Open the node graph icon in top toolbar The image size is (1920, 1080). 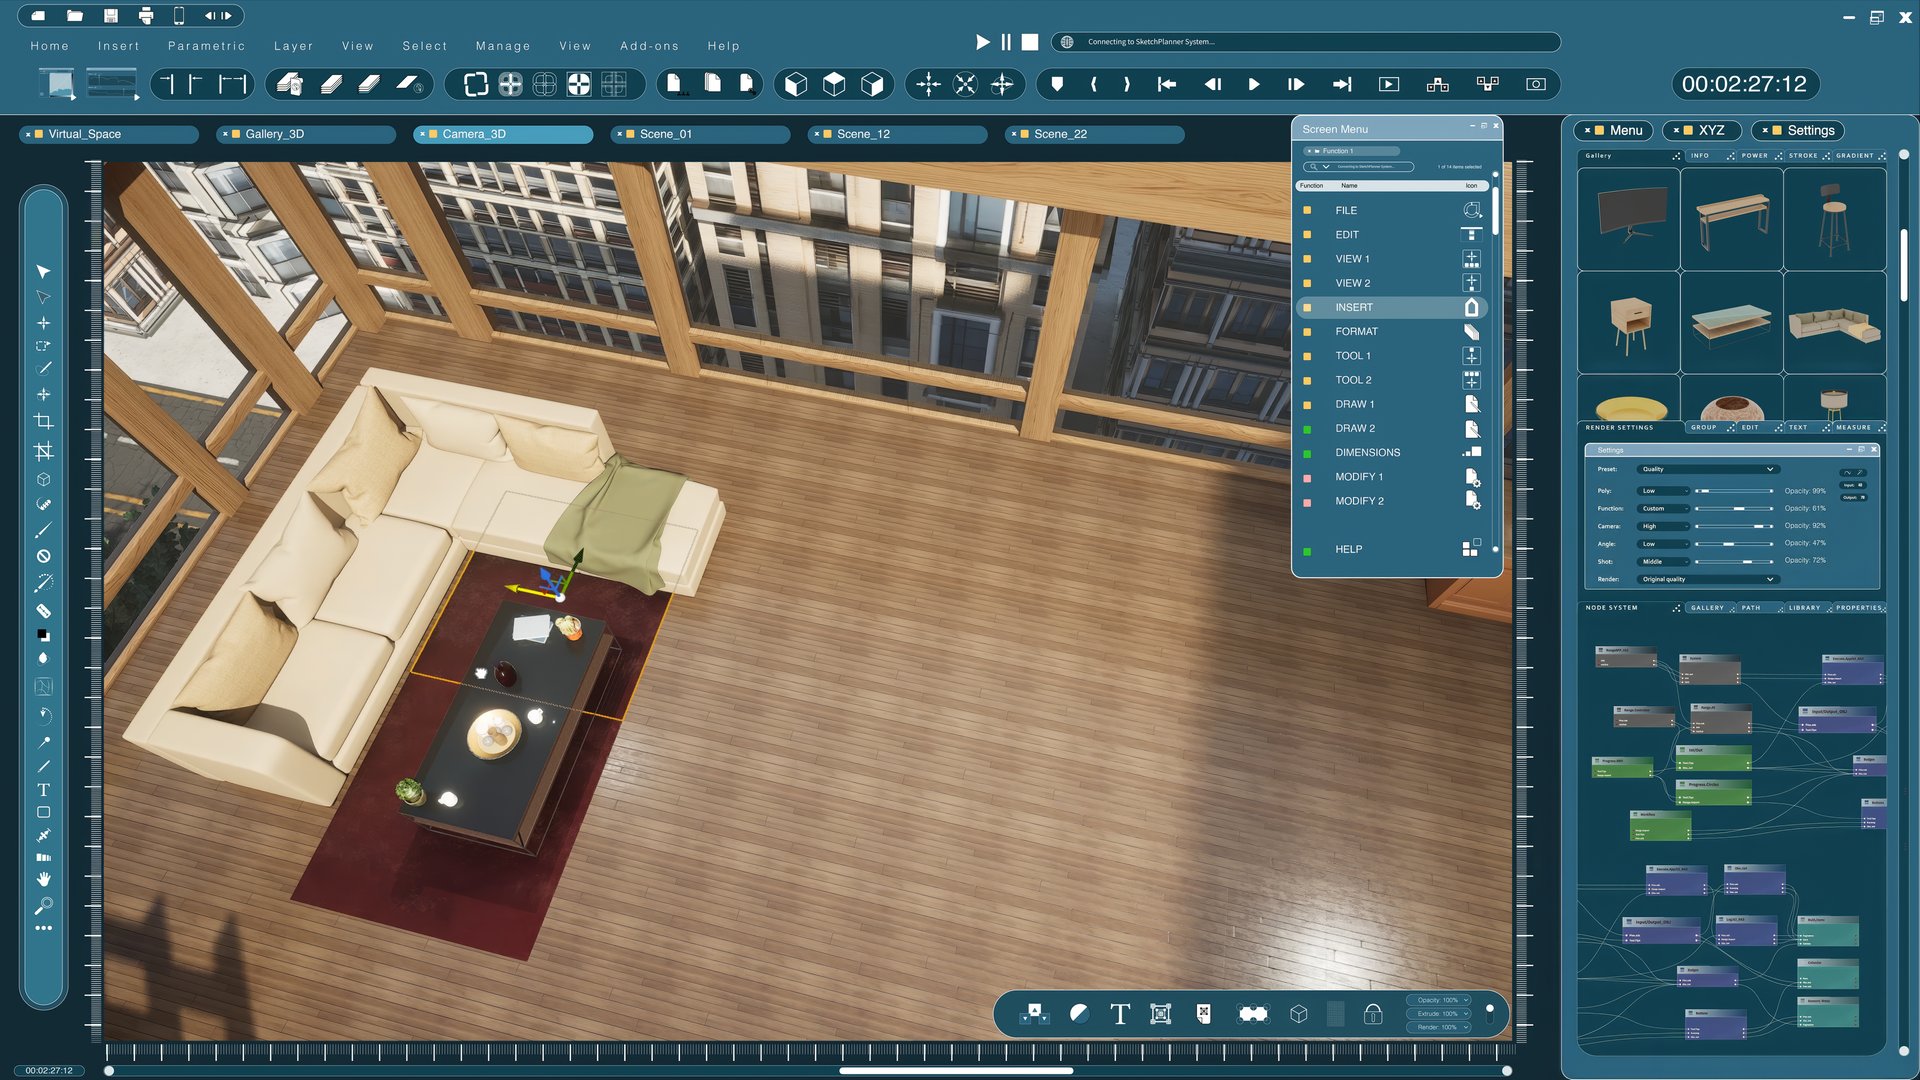(1437, 85)
